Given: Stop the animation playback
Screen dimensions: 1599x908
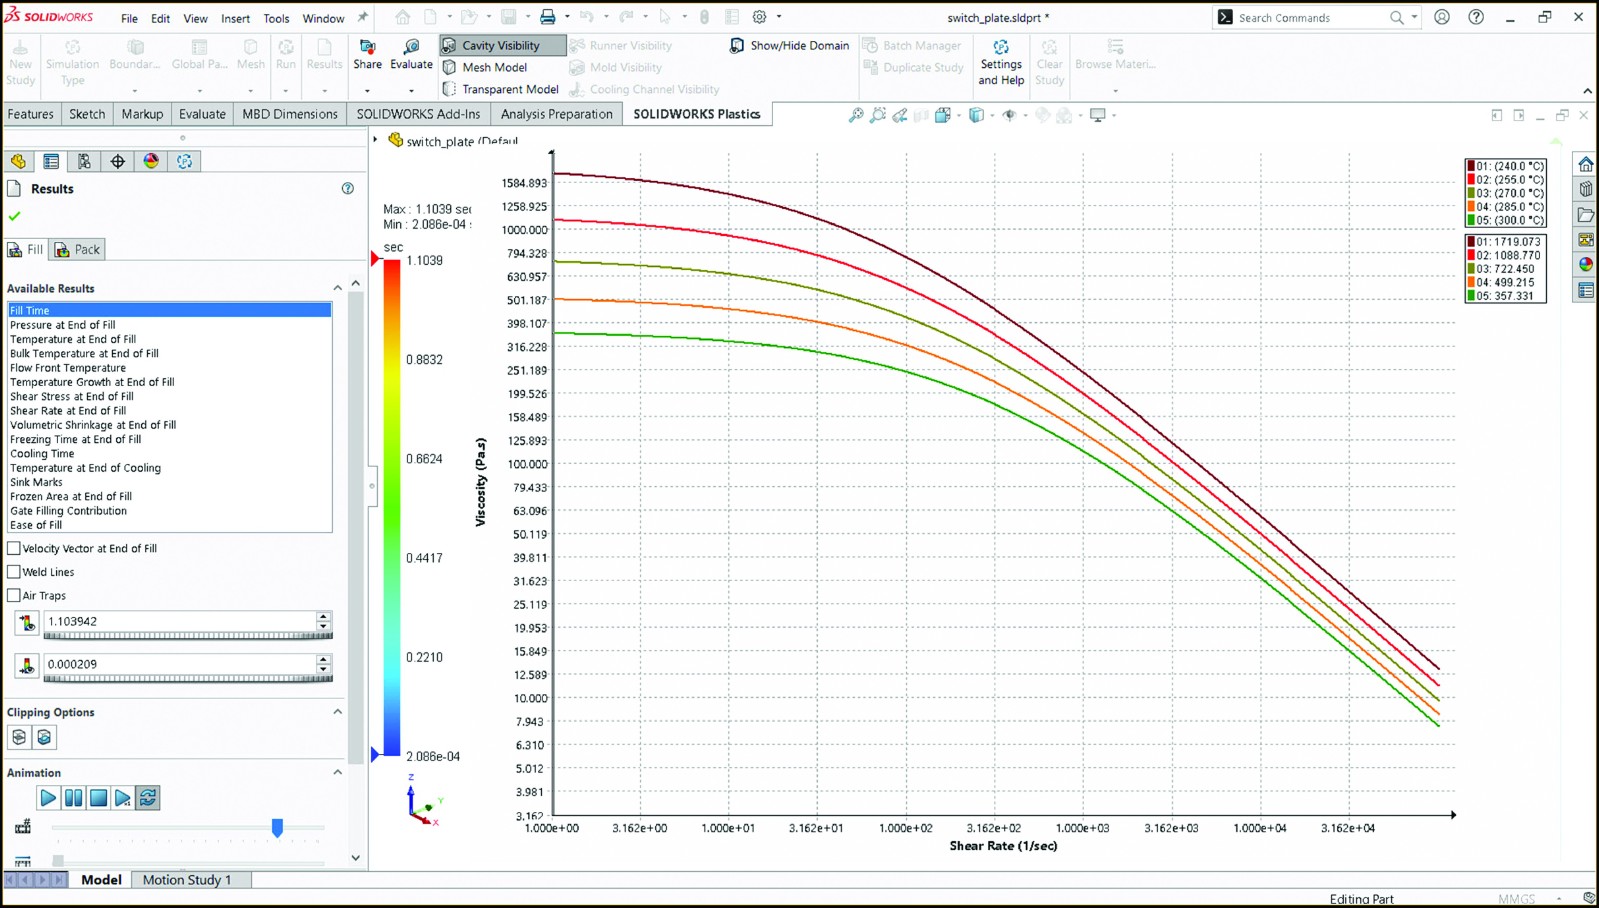Looking at the screenshot, I should pyautogui.click(x=98, y=798).
